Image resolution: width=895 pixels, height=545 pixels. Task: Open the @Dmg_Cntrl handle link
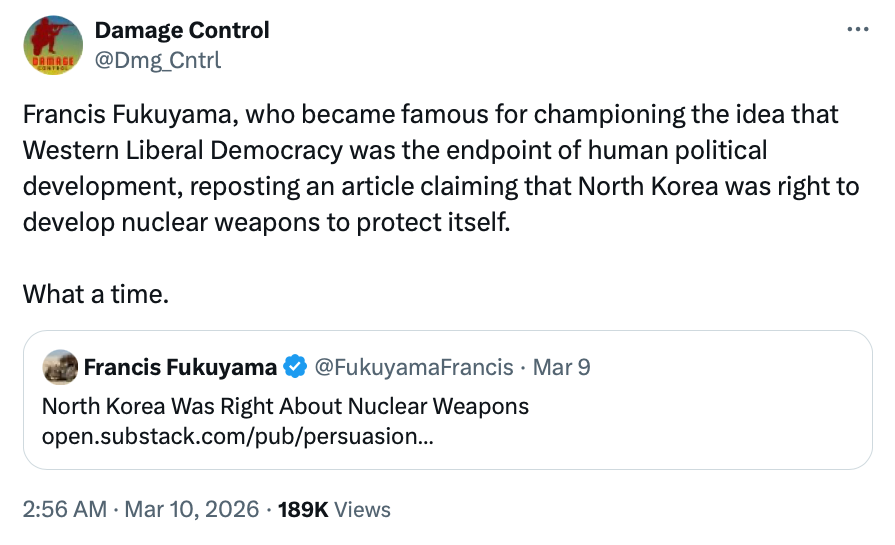coord(157,60)
